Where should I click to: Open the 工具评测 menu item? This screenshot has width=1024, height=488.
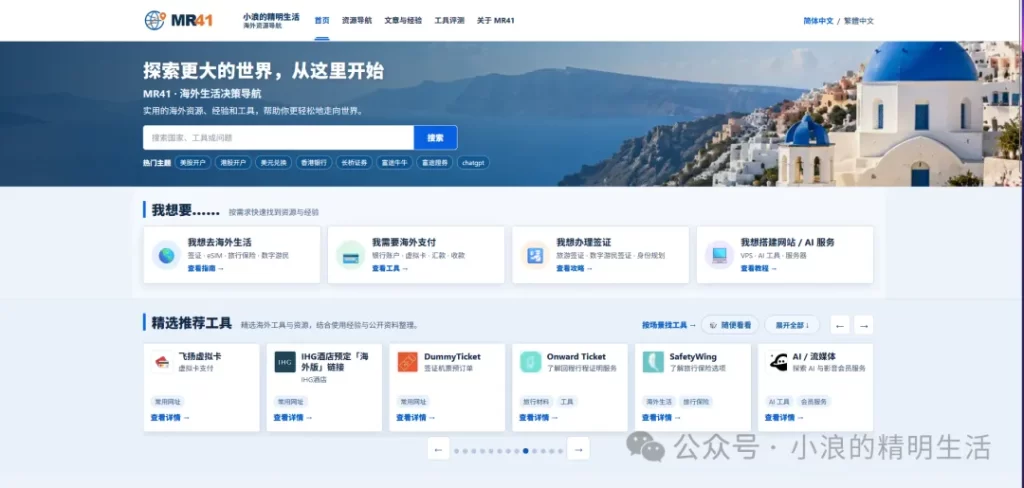pos(449,20)
